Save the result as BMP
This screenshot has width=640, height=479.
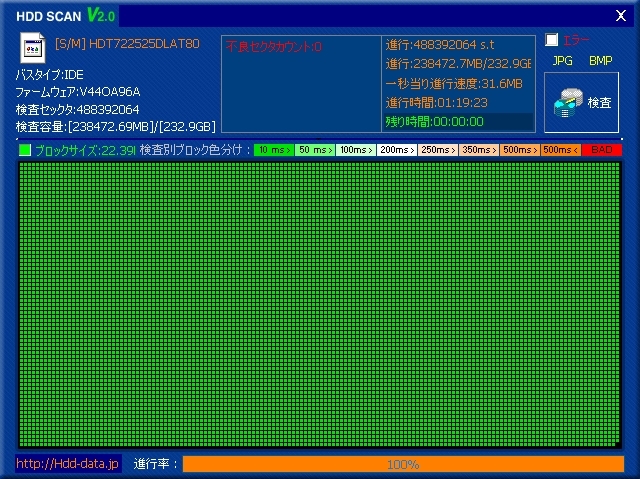(x=600, y=61)
